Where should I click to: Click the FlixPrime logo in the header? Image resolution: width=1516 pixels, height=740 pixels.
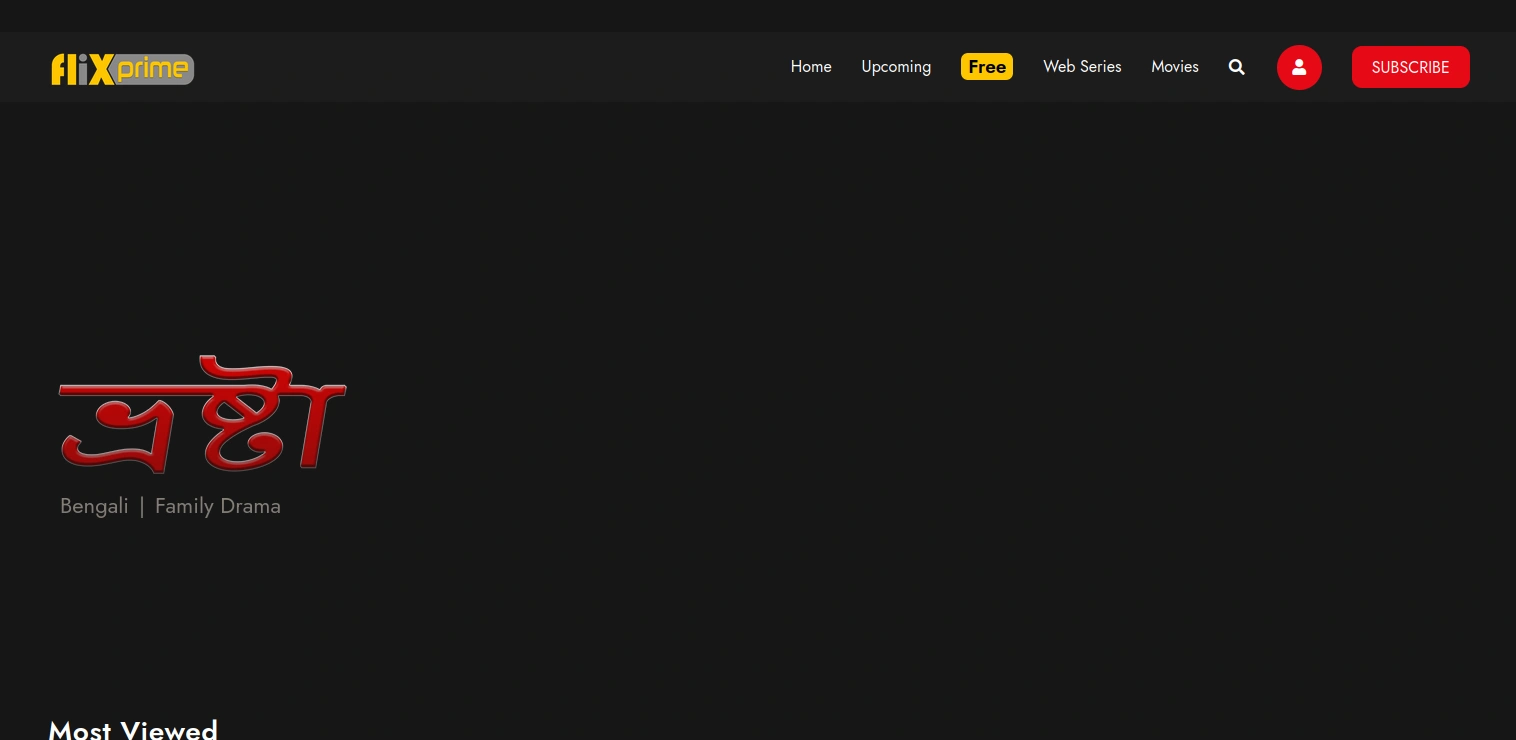[122, 68]
